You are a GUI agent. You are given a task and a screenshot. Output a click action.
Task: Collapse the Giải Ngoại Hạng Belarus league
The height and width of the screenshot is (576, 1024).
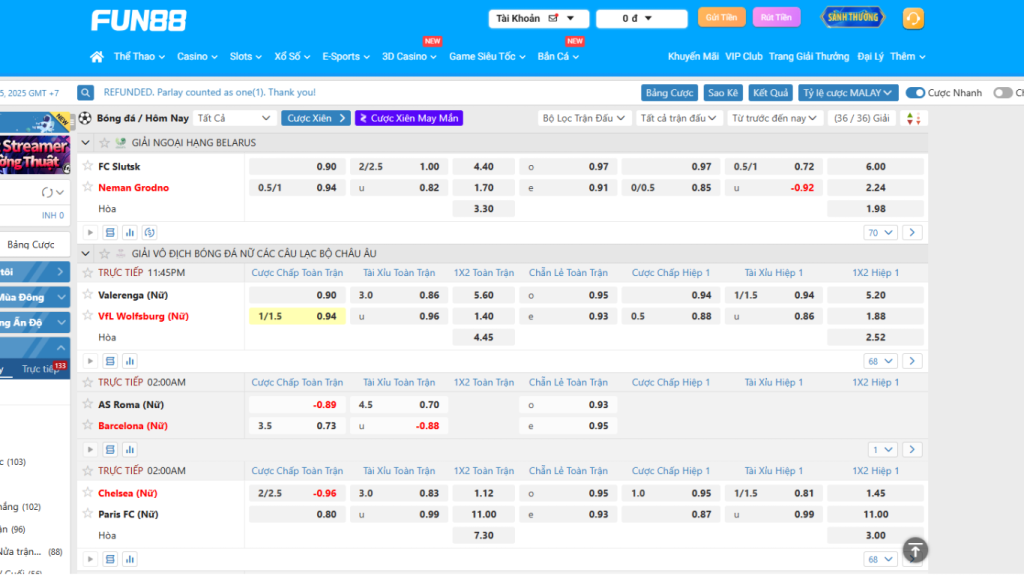click(x=86, y=143)
